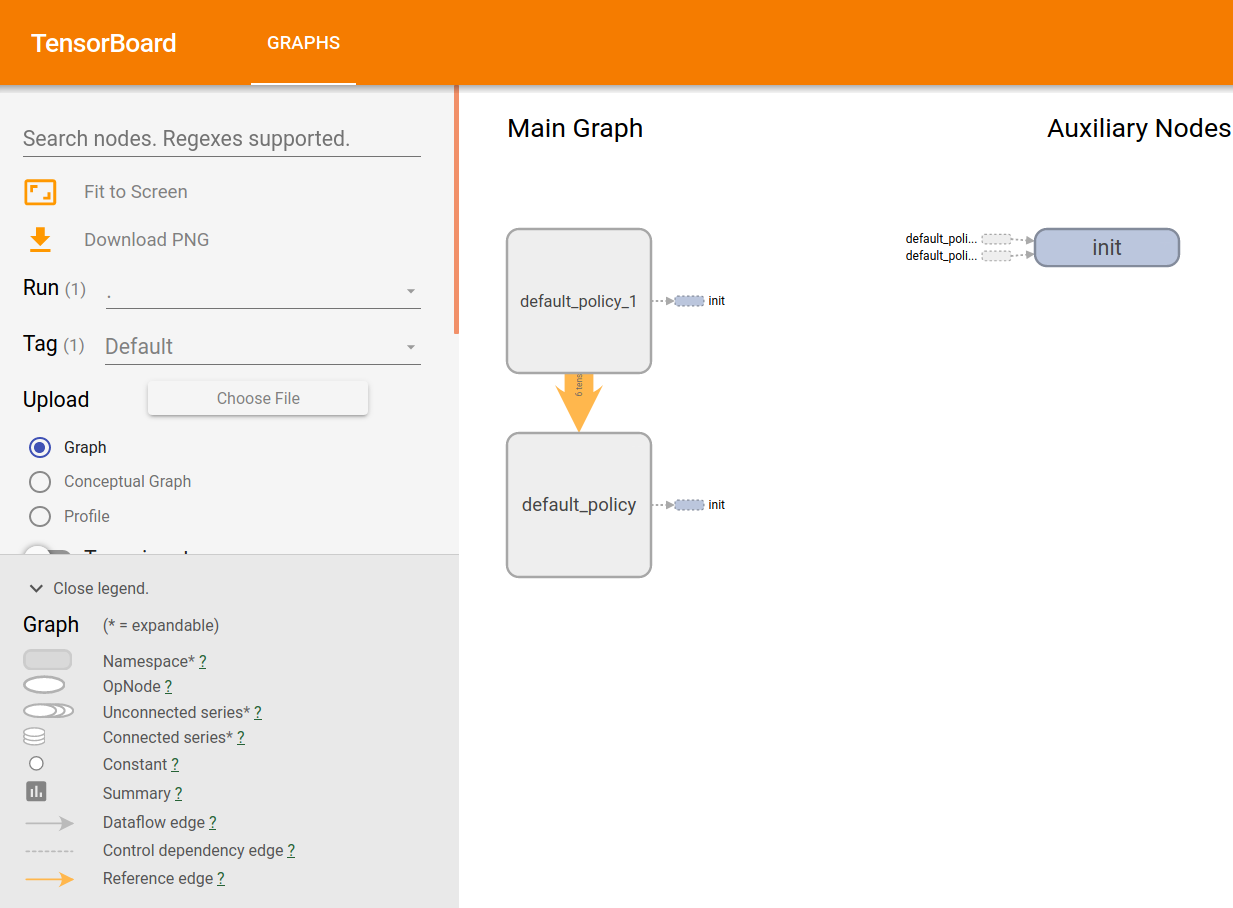1233x908 pixels.
Task: Select the Conceptual Graph radio option
Action: (40, 482)
